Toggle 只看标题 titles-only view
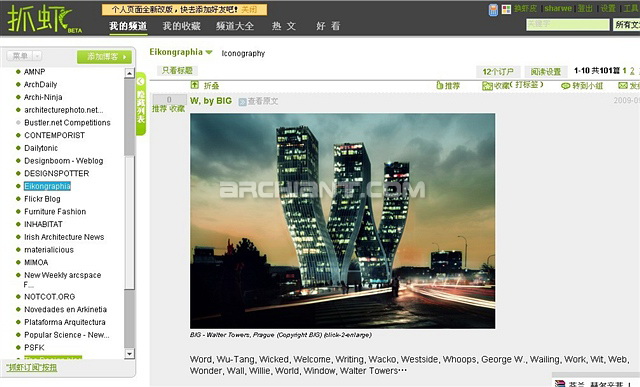This screenshot has height=387, width=640. pos(177,70)
